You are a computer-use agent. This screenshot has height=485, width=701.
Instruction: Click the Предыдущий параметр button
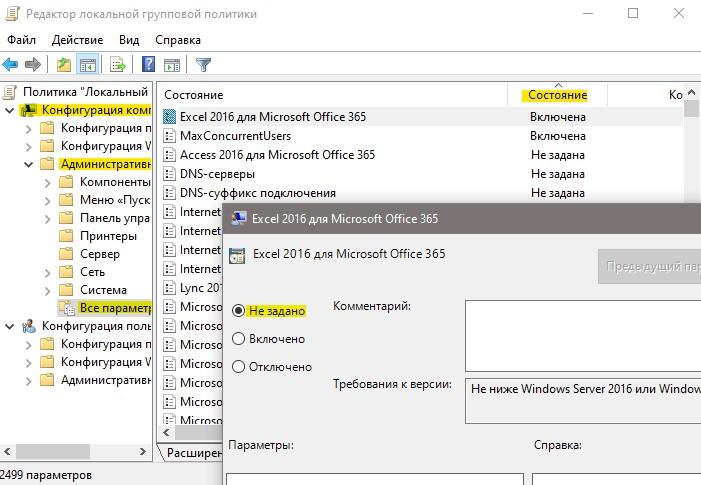click(x=649, y=266)
